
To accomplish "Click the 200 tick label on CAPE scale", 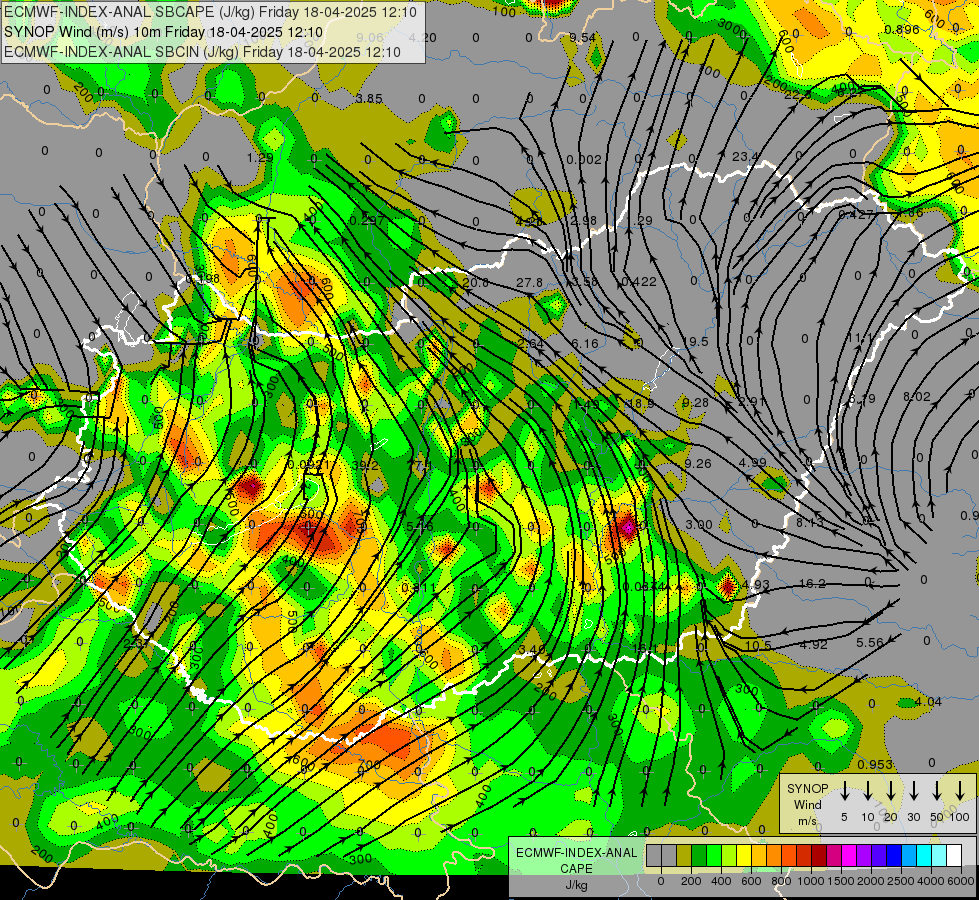I will pyautogui.click(x=691, y=881).
